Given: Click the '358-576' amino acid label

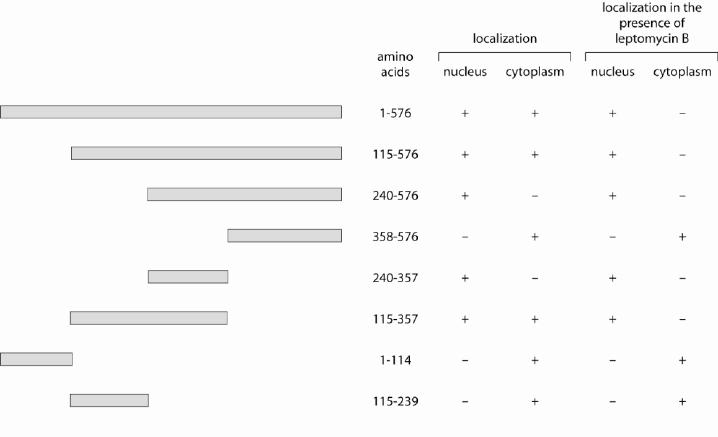Looking at the screenshot, I should click(395, 237).
